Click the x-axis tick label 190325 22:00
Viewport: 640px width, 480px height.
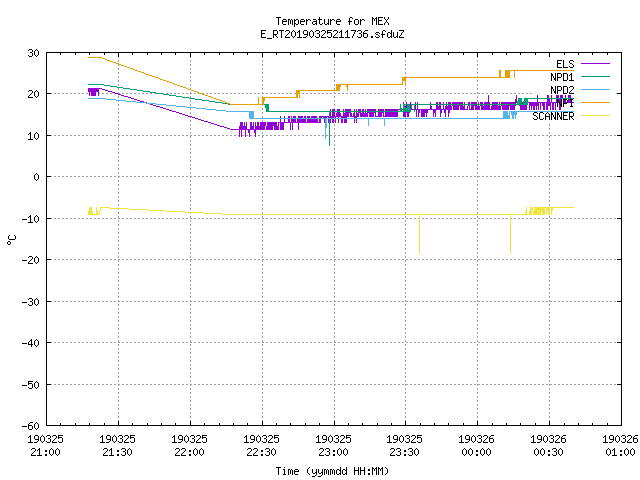tap(189, 446)
